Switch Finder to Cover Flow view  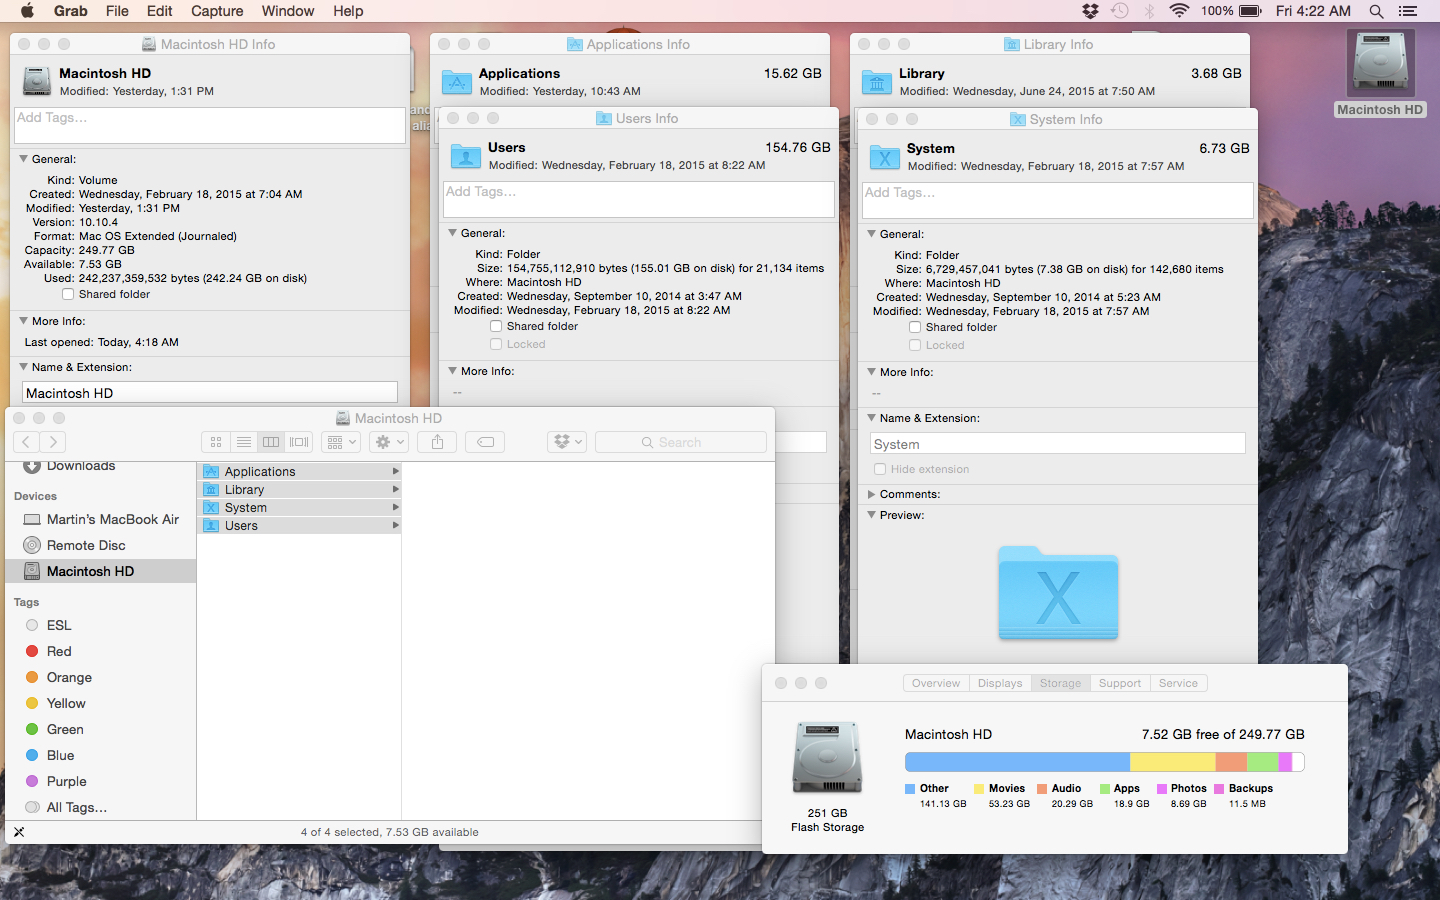point(299,442)
